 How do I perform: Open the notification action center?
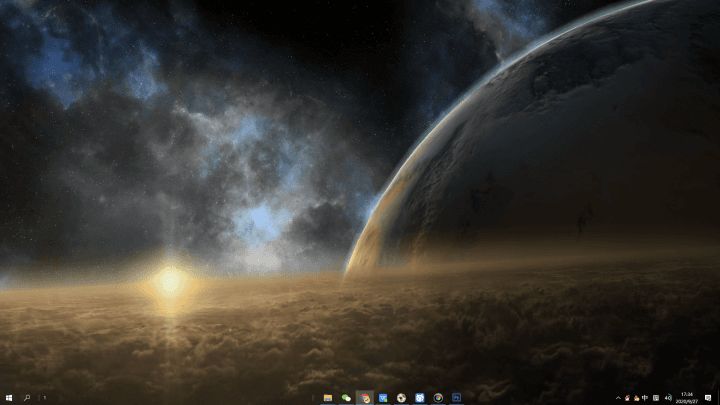[x=708, y=398]
